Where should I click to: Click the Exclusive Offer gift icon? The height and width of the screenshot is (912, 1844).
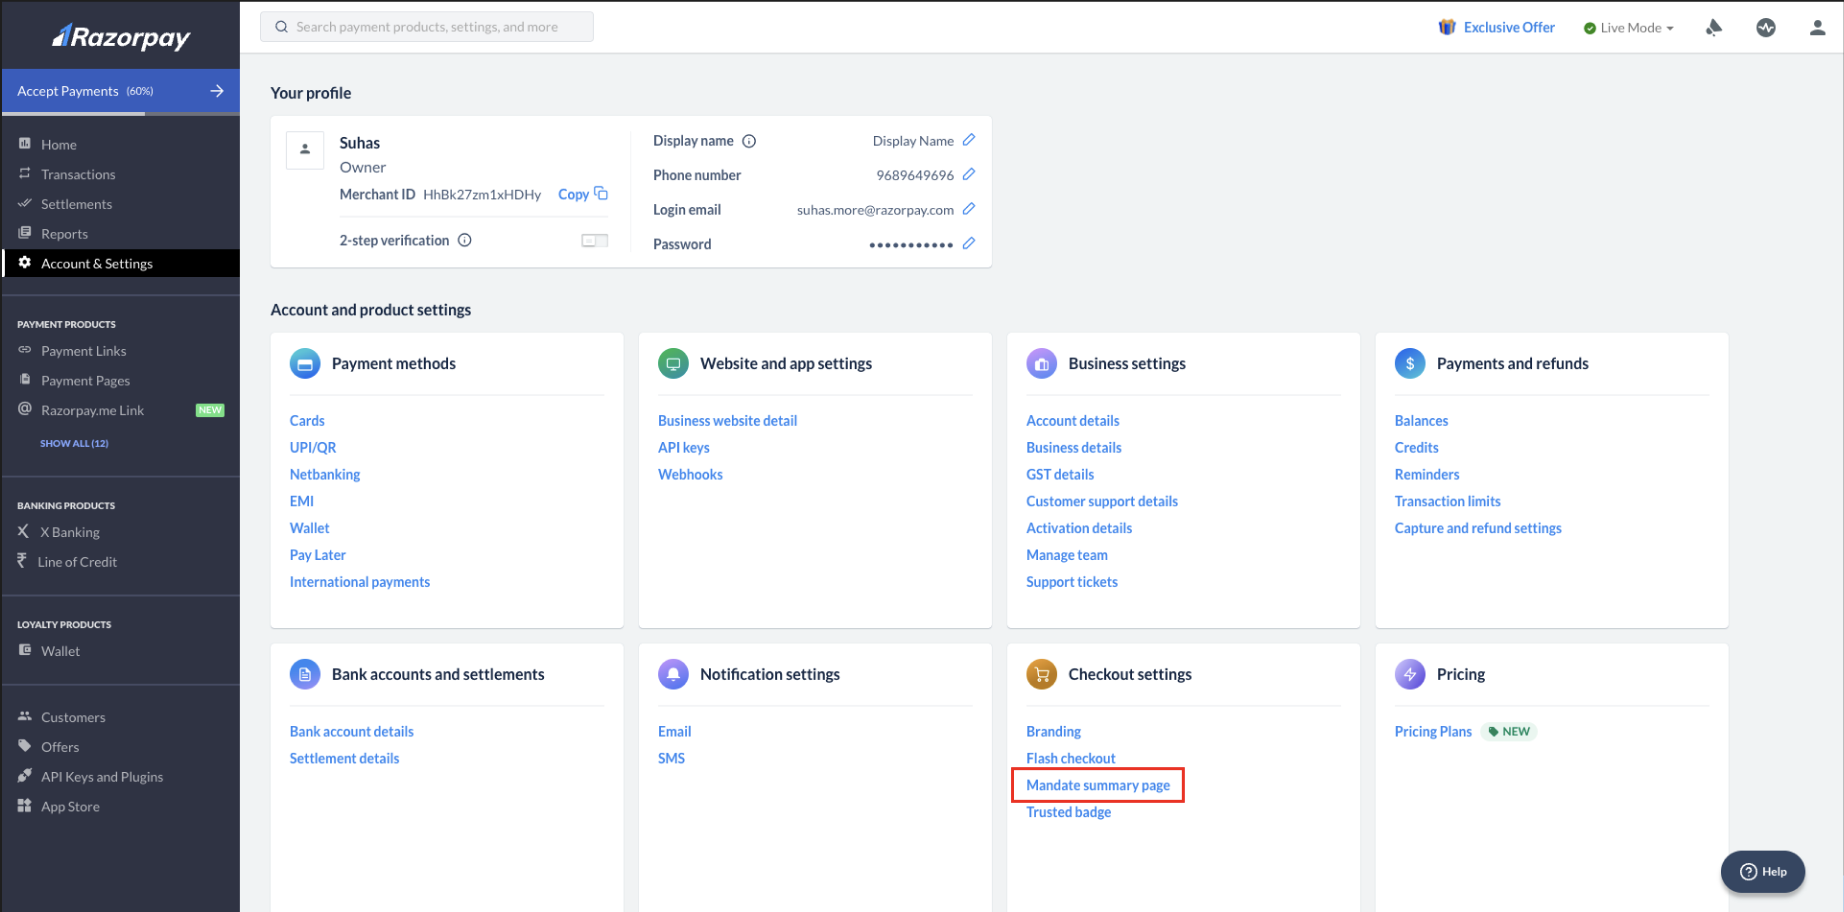(x=1447, y=27)
